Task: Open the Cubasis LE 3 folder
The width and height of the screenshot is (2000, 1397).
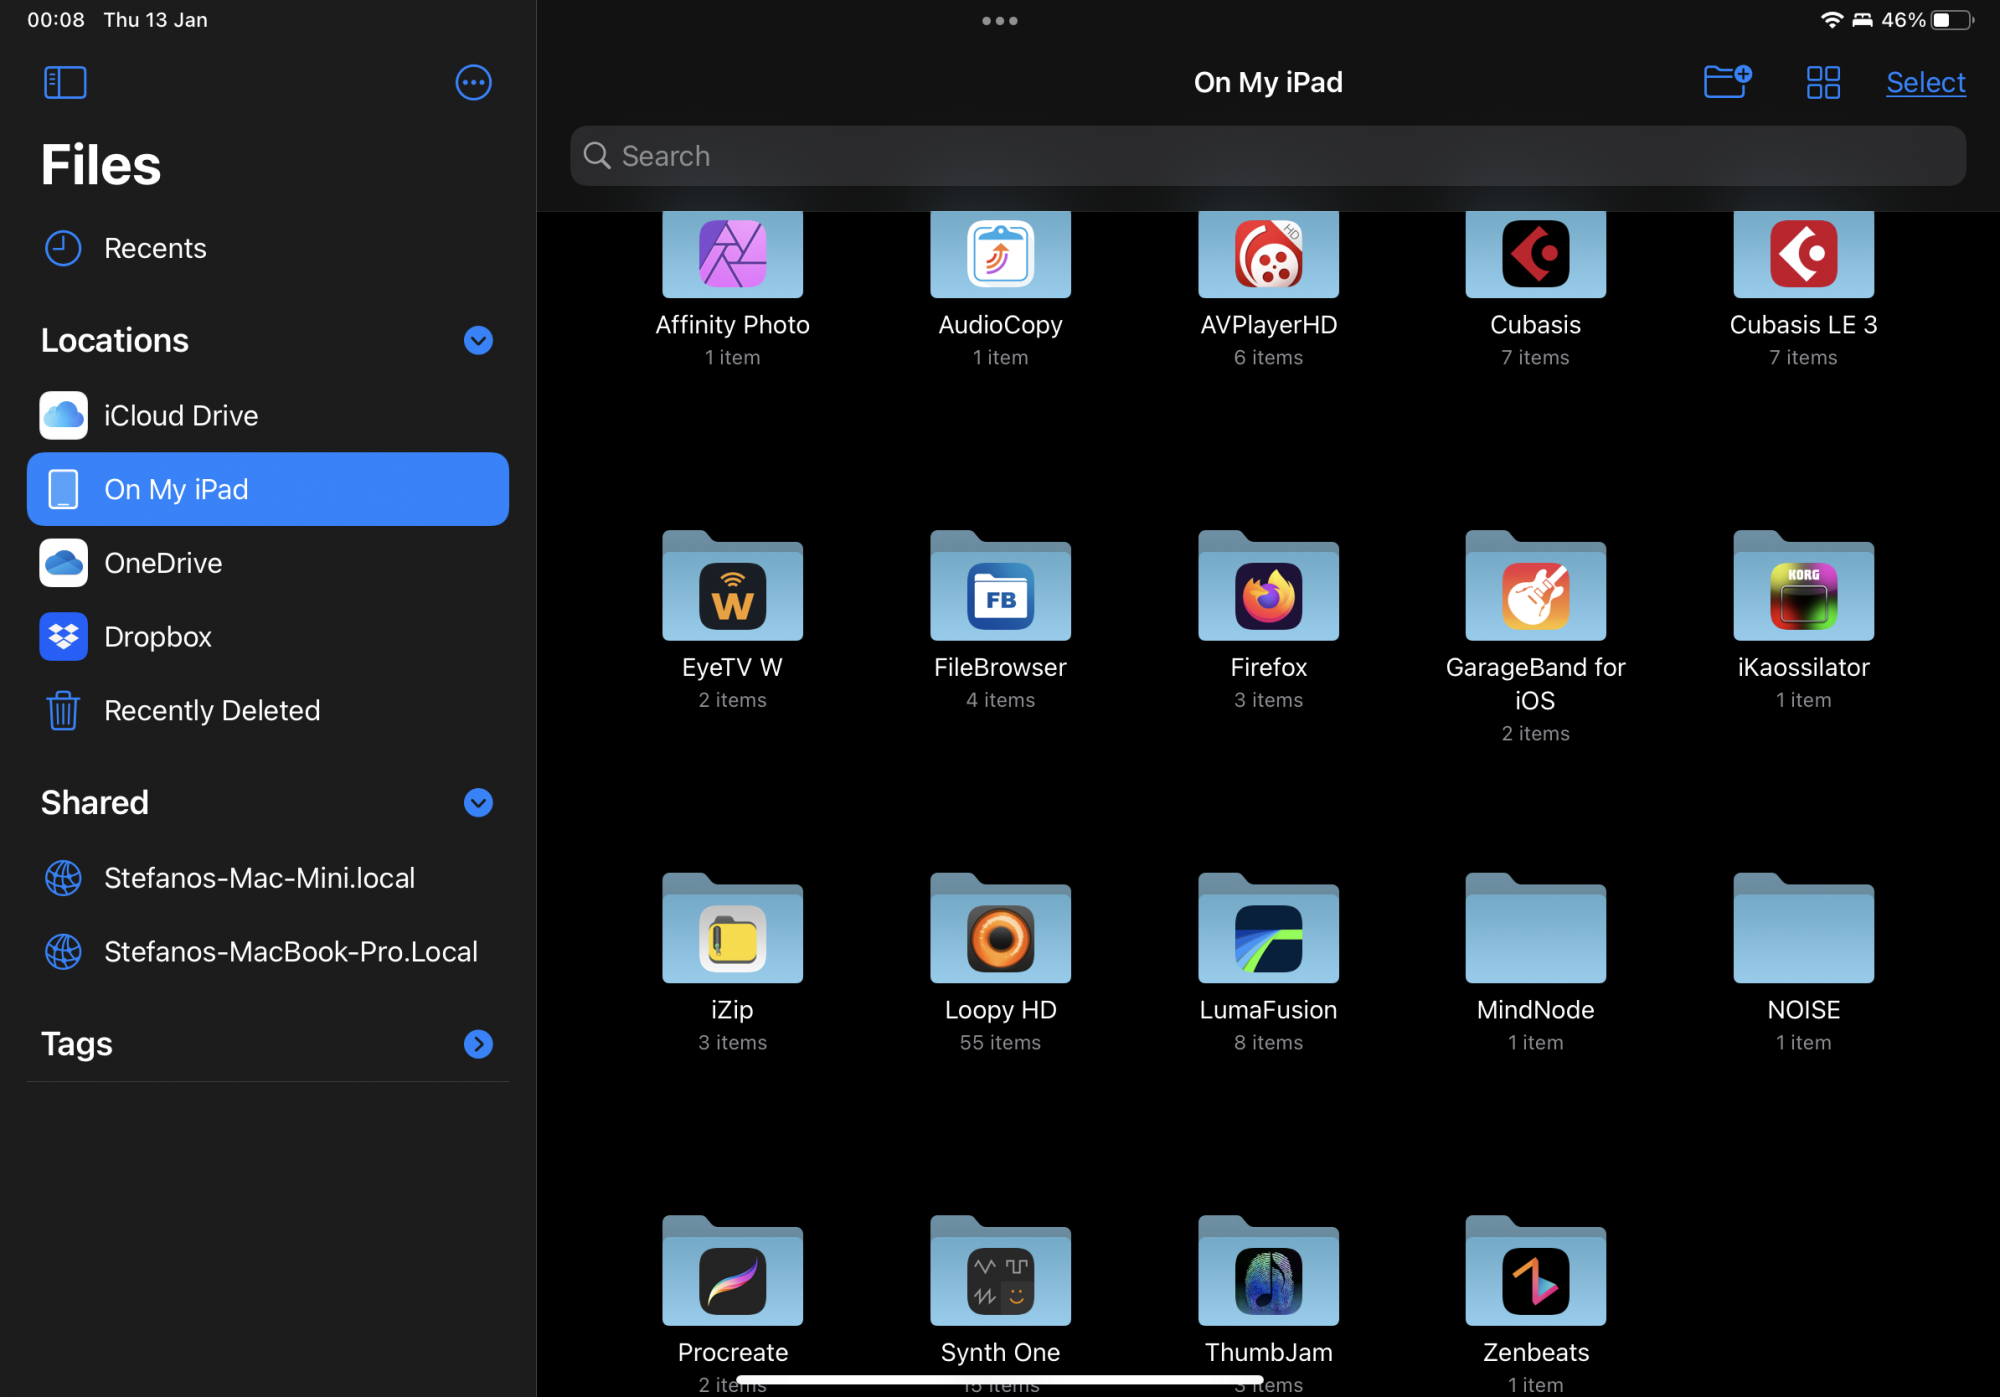Action: pos(1803,255)
